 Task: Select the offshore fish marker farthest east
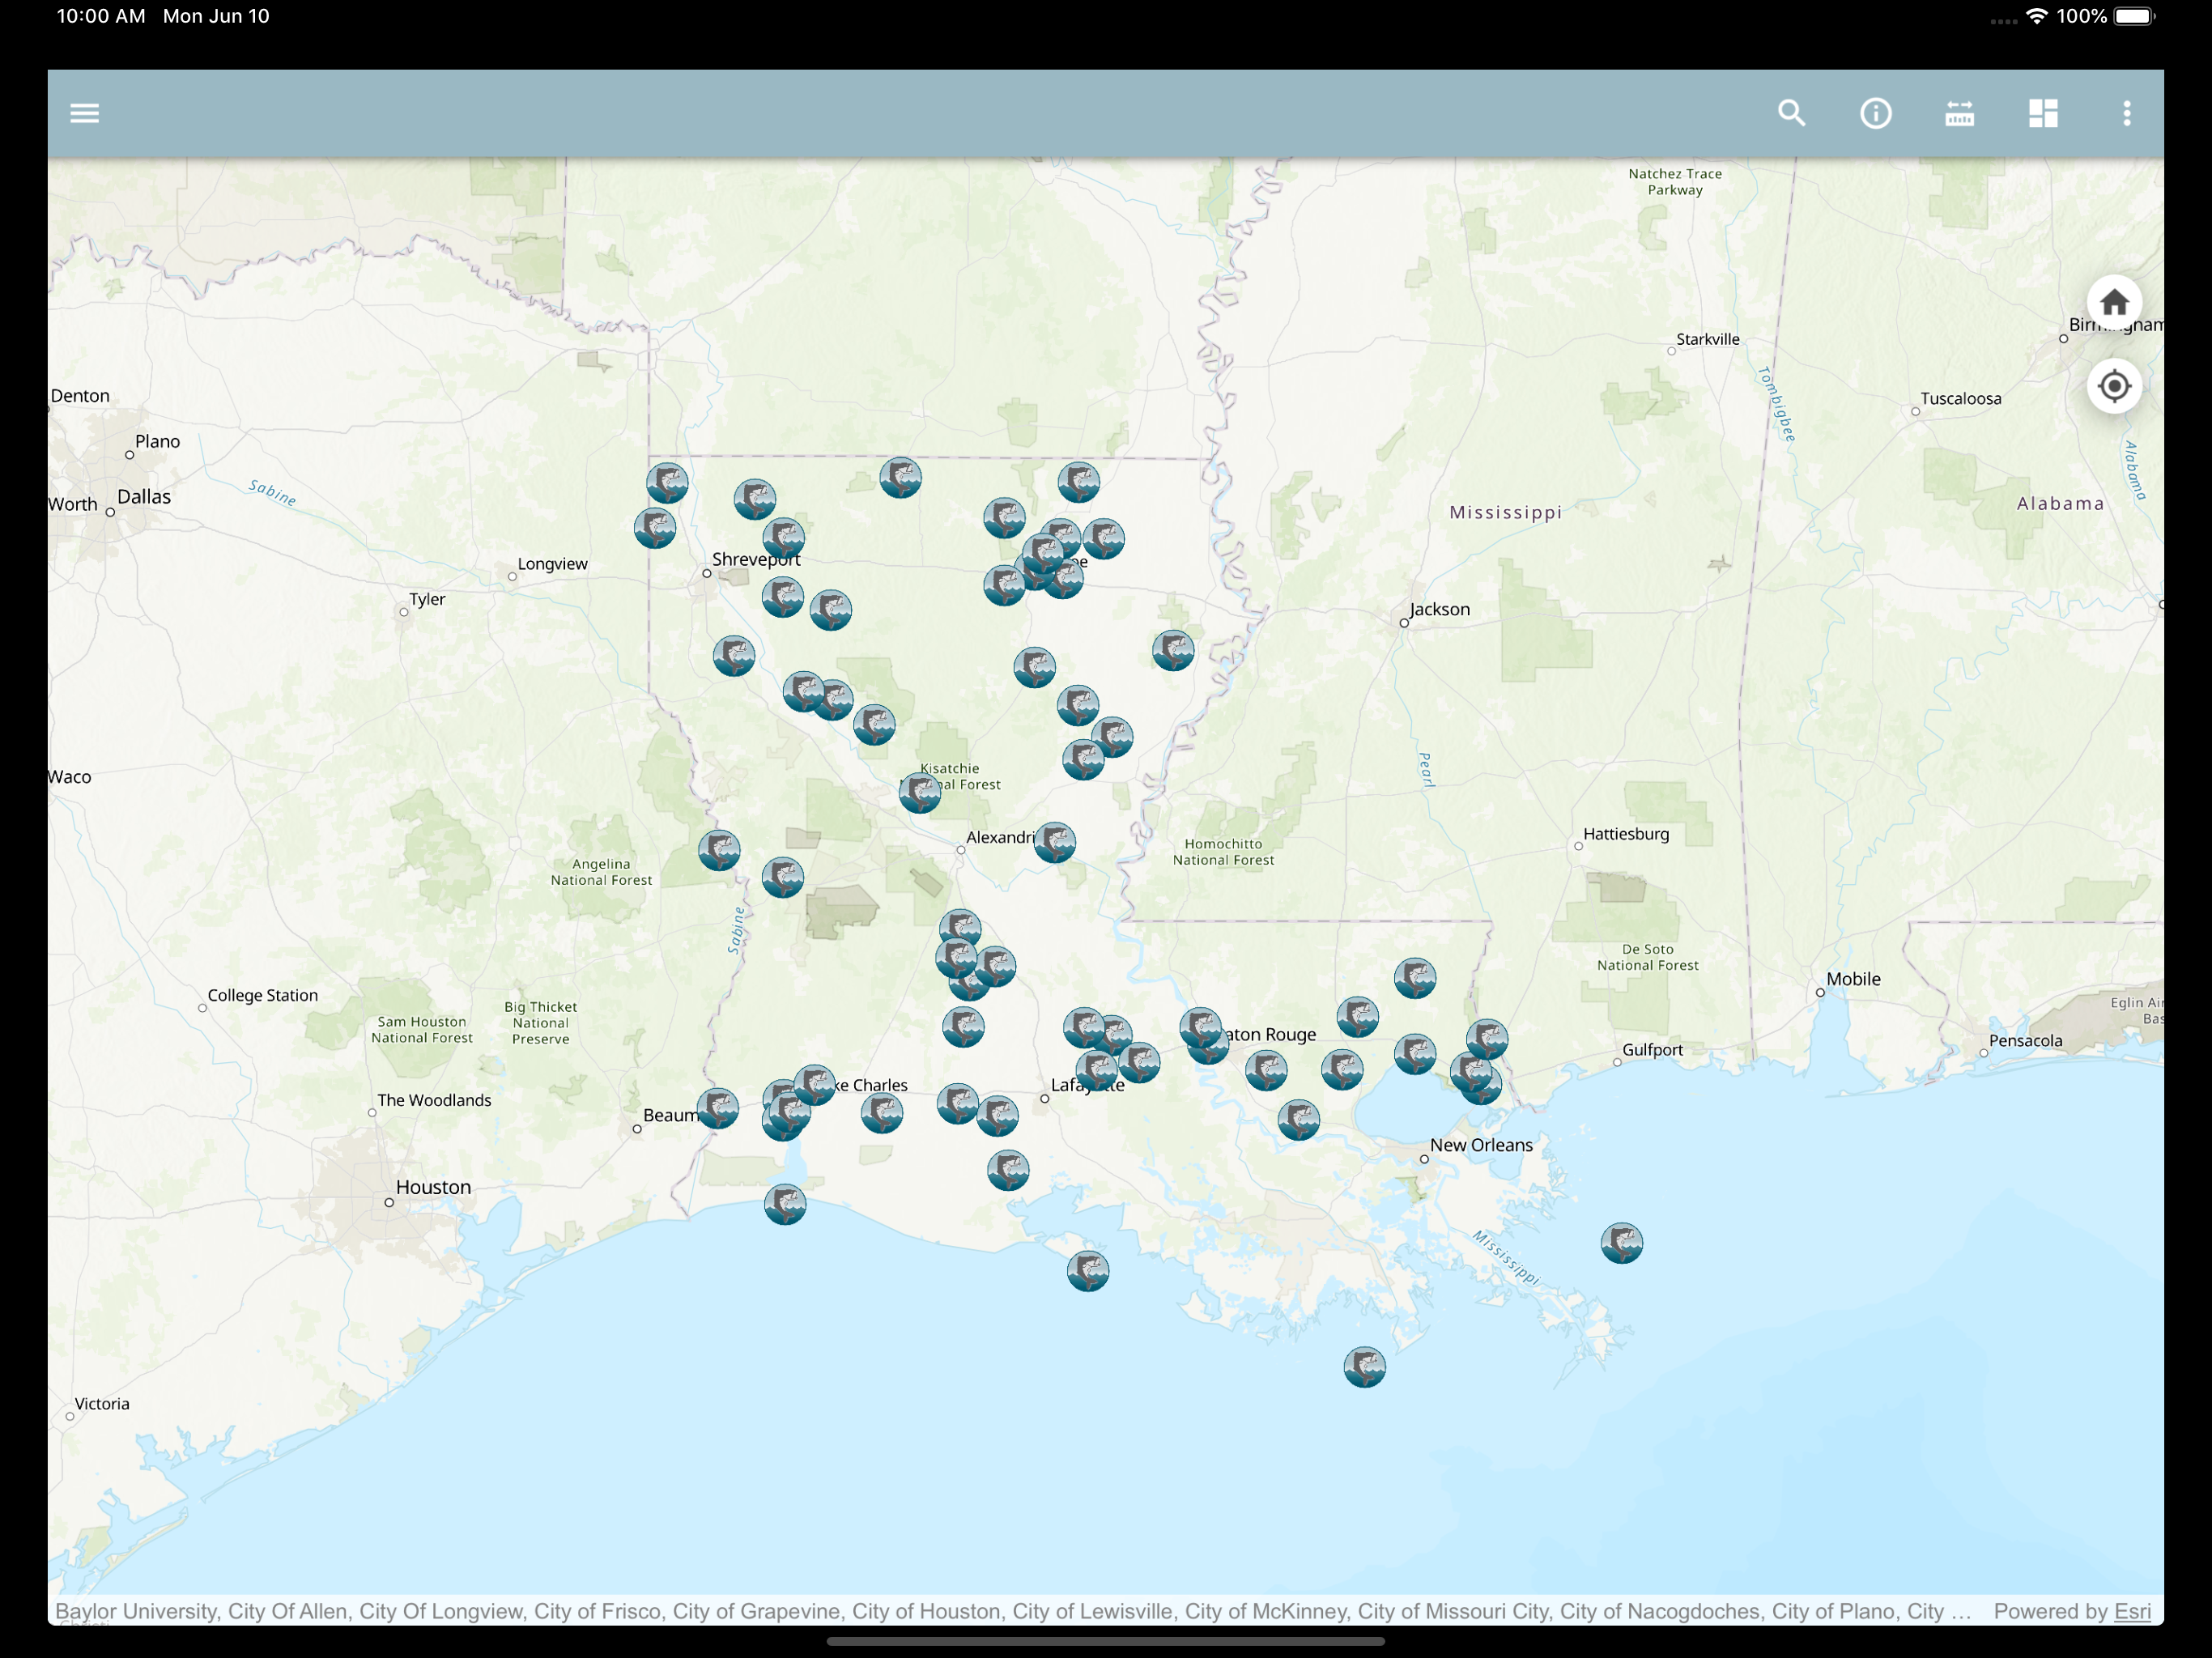click(1622, 1243)
